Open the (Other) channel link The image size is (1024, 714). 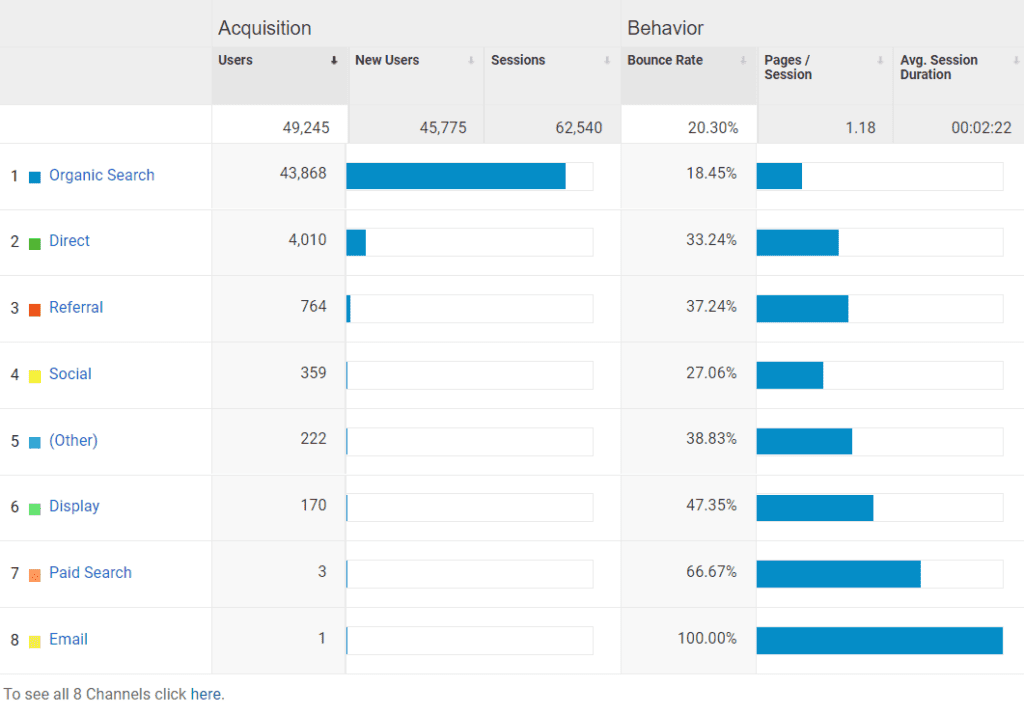click(73, 440)
